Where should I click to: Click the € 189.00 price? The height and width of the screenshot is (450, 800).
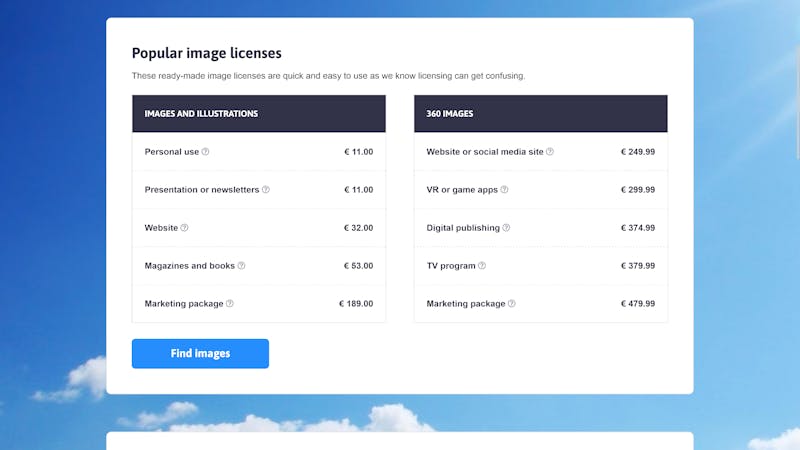pos(356,304)
